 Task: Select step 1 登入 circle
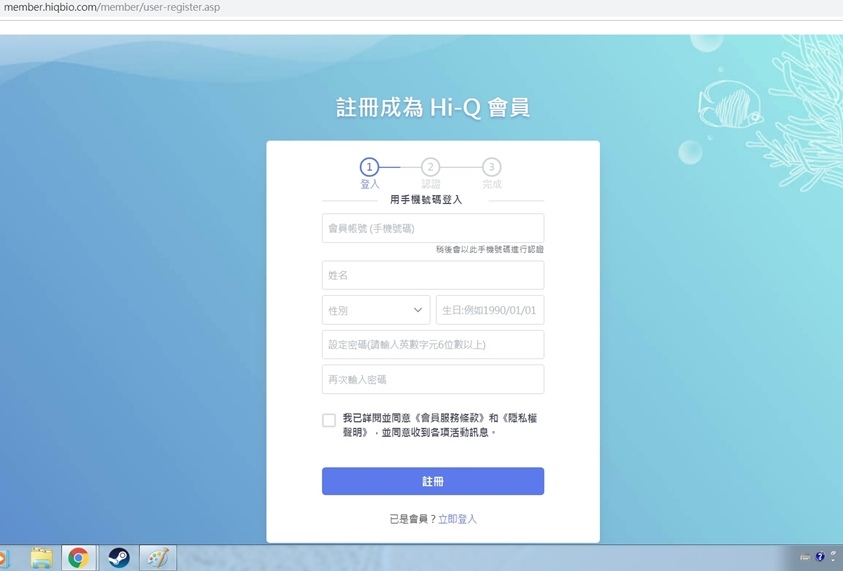[x=369, y=167]
